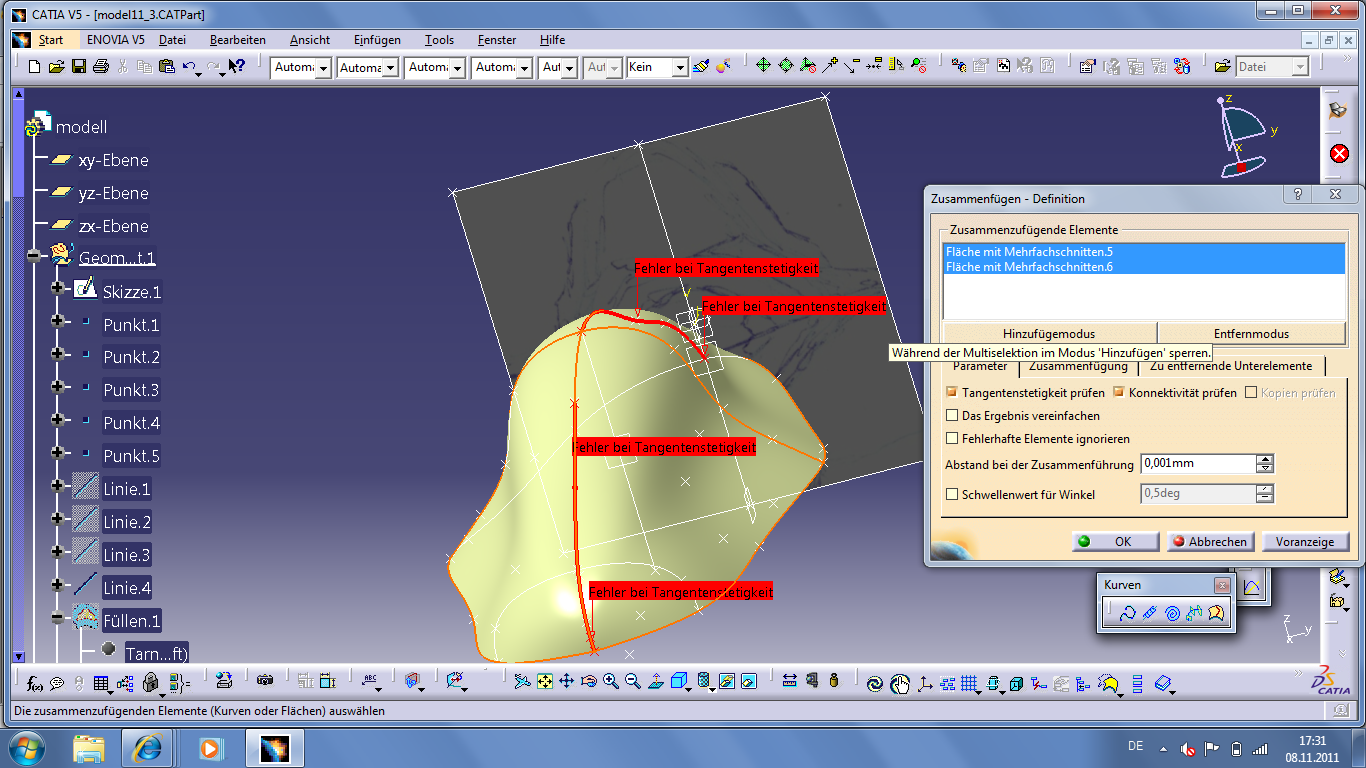The width and height of the screenshot is (1366, 768).
Task: Toggle Konnektivität prüfen checkbox
Action: (1119, 393)
